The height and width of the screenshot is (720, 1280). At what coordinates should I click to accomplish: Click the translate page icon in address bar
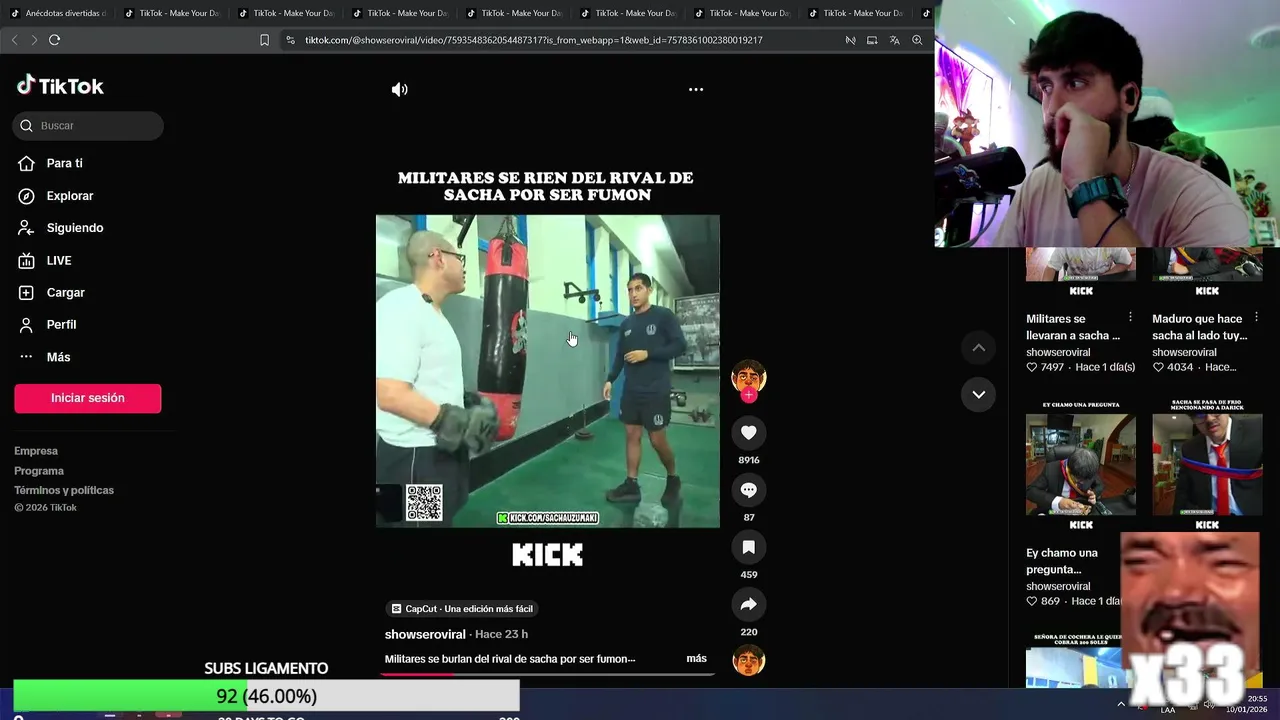point(894,40)
